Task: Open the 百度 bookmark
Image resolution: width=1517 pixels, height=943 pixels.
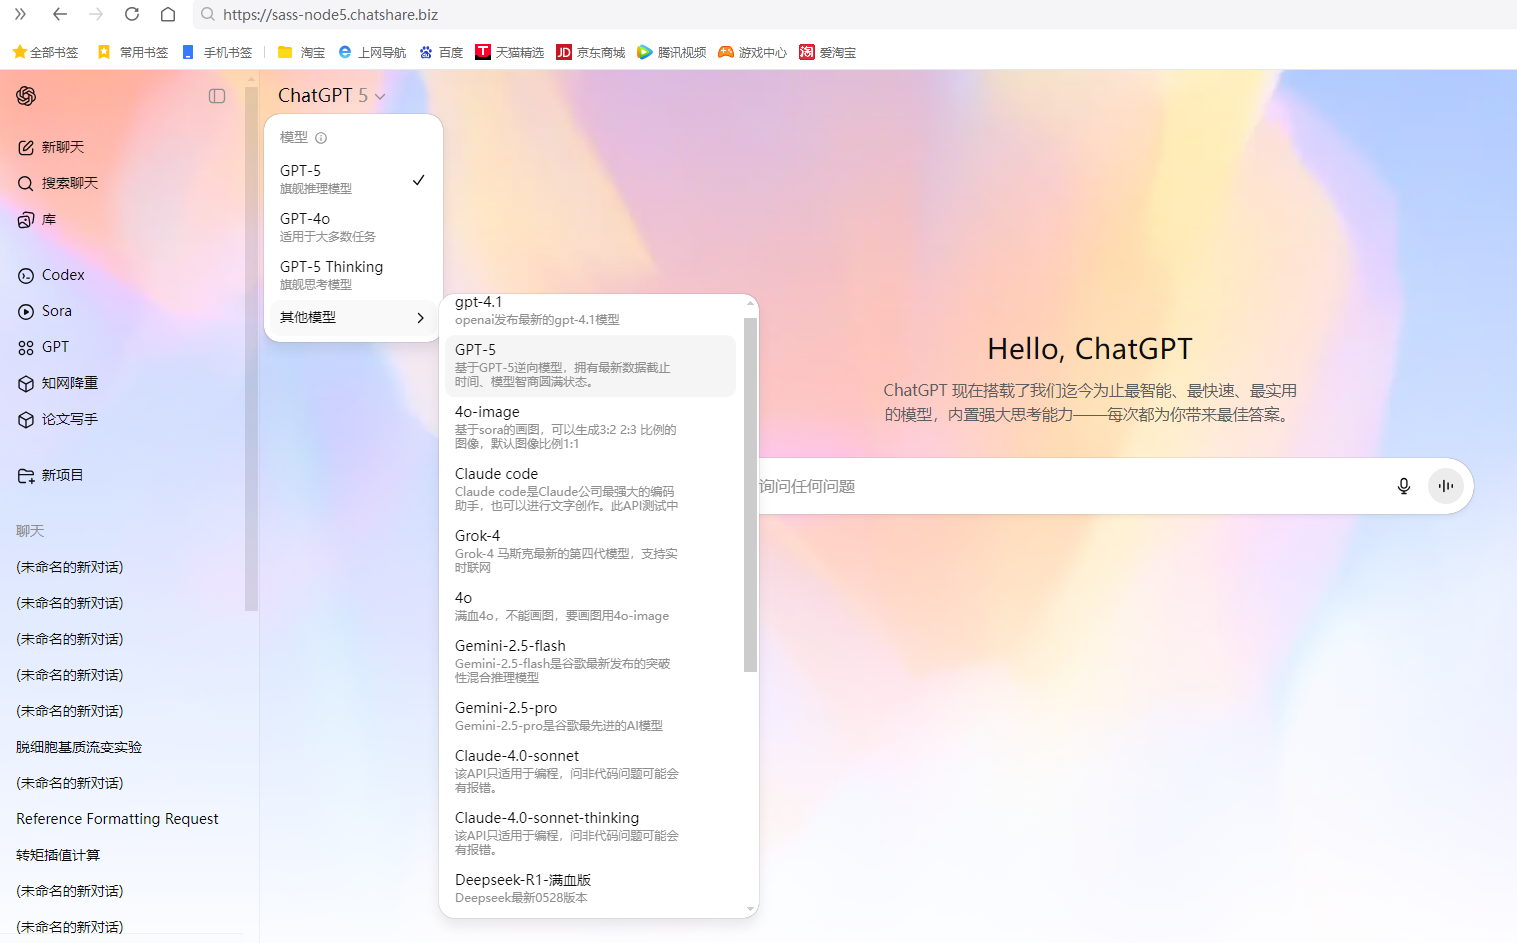Action: coord(441,52)
